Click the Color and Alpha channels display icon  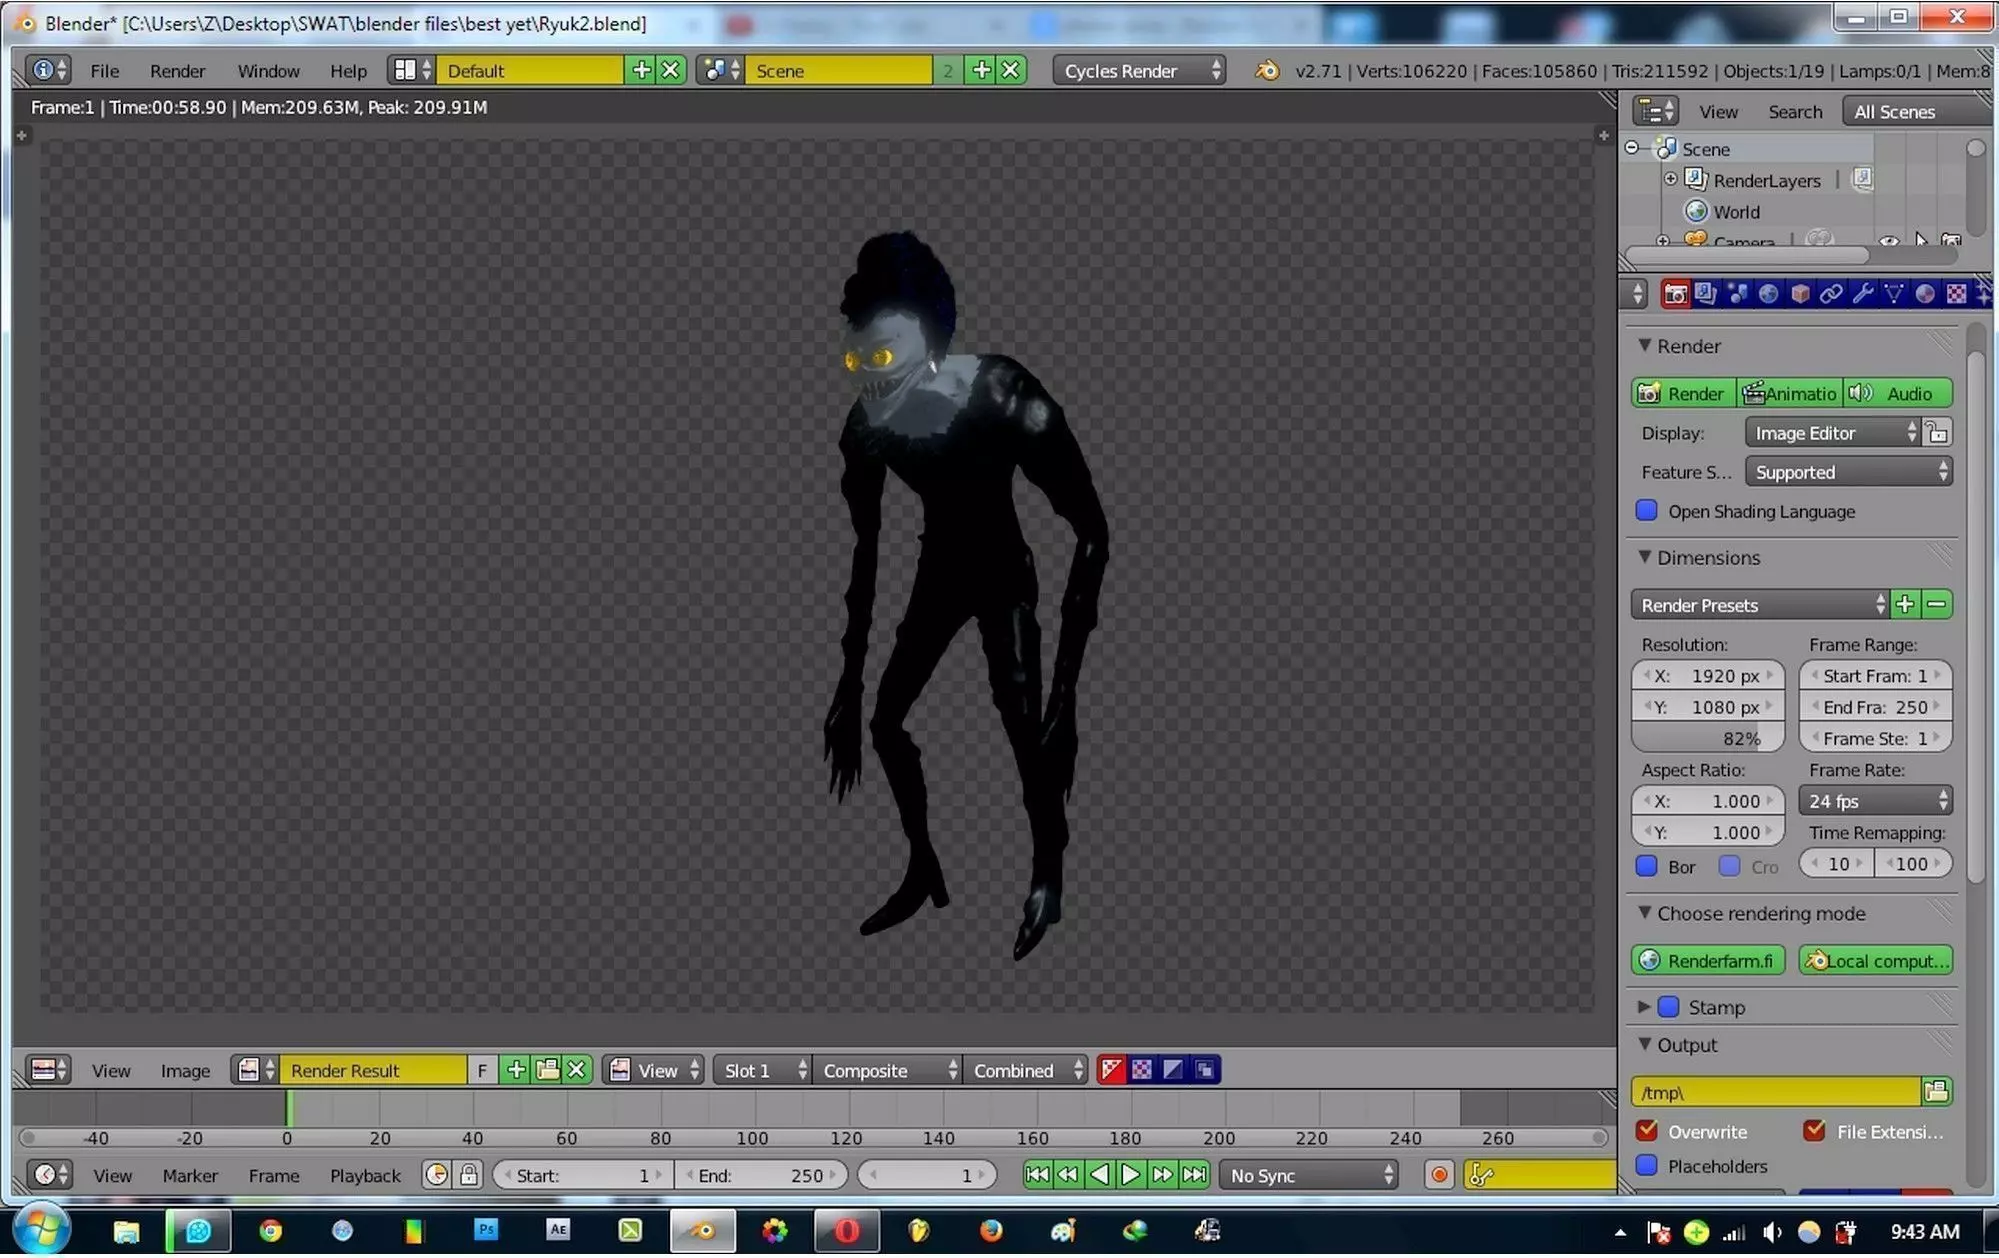1111,1071
